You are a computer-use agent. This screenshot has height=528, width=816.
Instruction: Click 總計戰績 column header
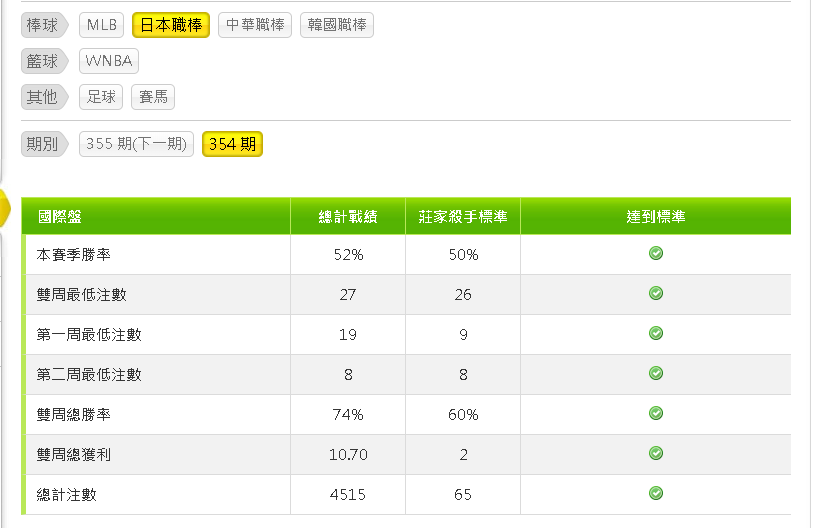(348, 216)
